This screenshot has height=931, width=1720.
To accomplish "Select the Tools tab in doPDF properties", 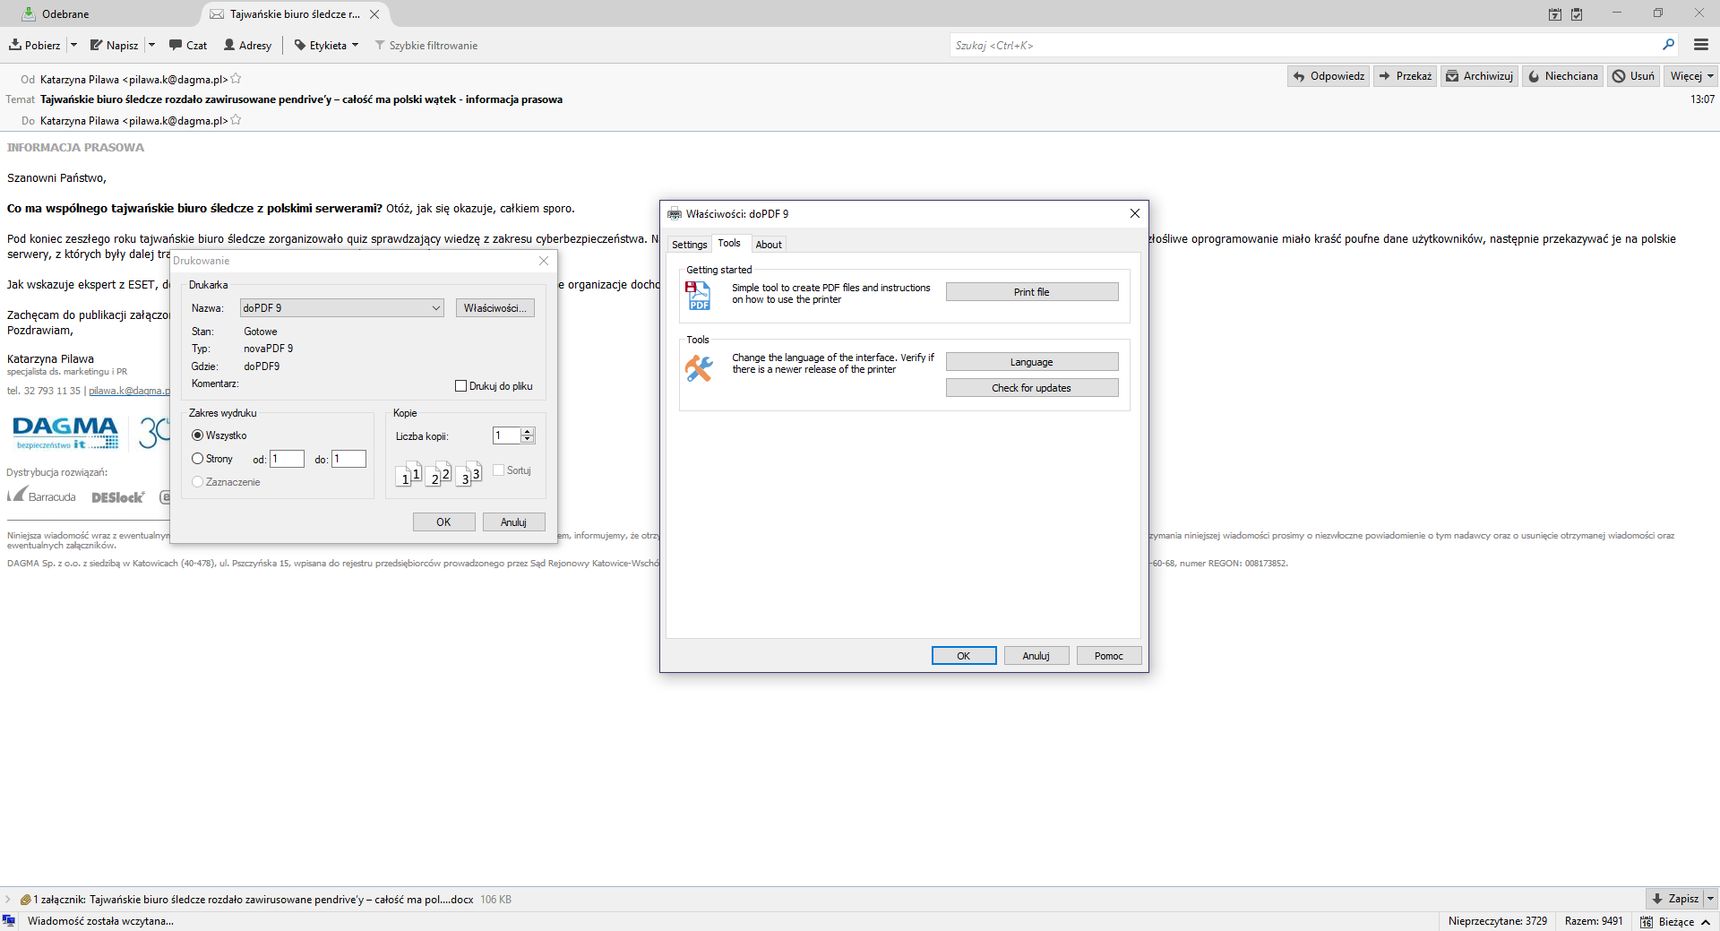I will click(729, 243).
